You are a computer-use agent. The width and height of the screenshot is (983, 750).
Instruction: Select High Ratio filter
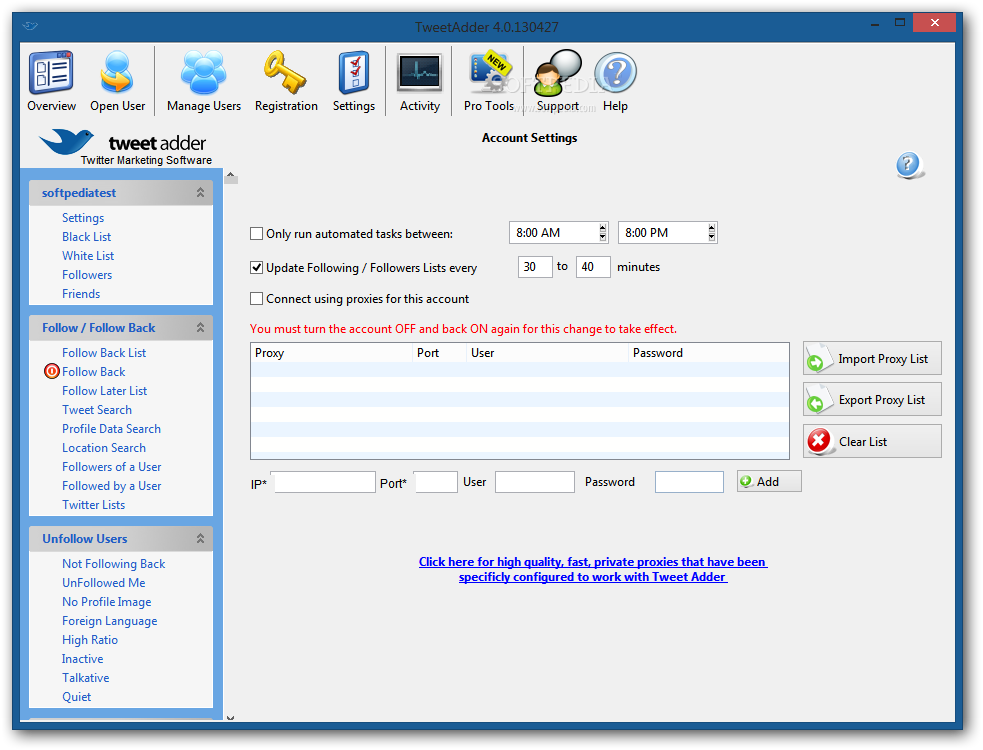90,640
